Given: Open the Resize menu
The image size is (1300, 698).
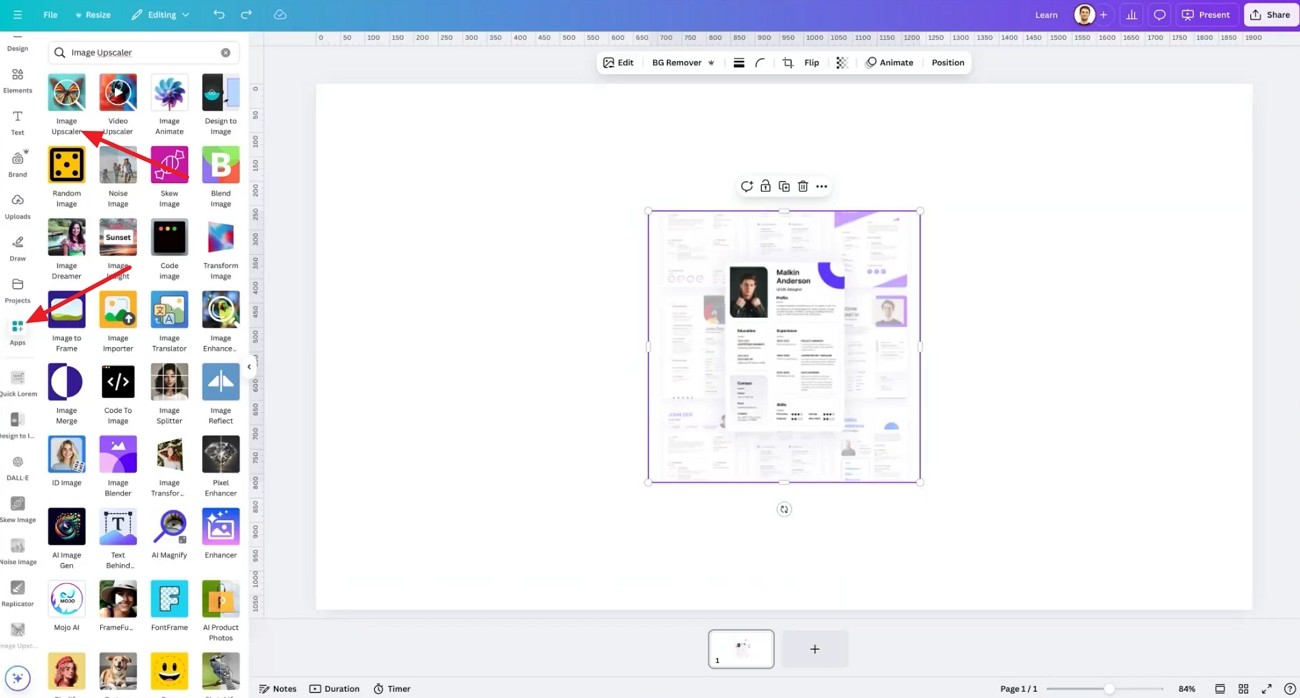Looking at the screenshot, I should pyautogui.click(x=93, y=15).
